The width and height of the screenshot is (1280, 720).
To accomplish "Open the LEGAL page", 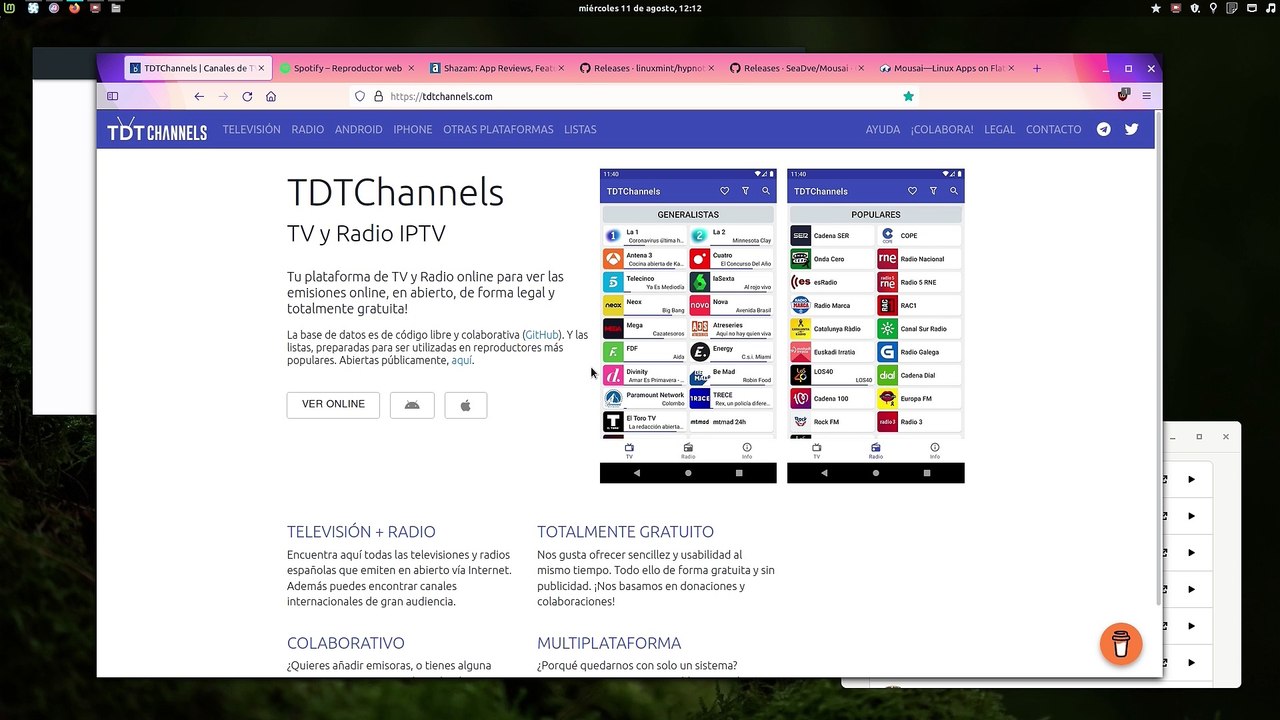I will click(x=999, y=129).
